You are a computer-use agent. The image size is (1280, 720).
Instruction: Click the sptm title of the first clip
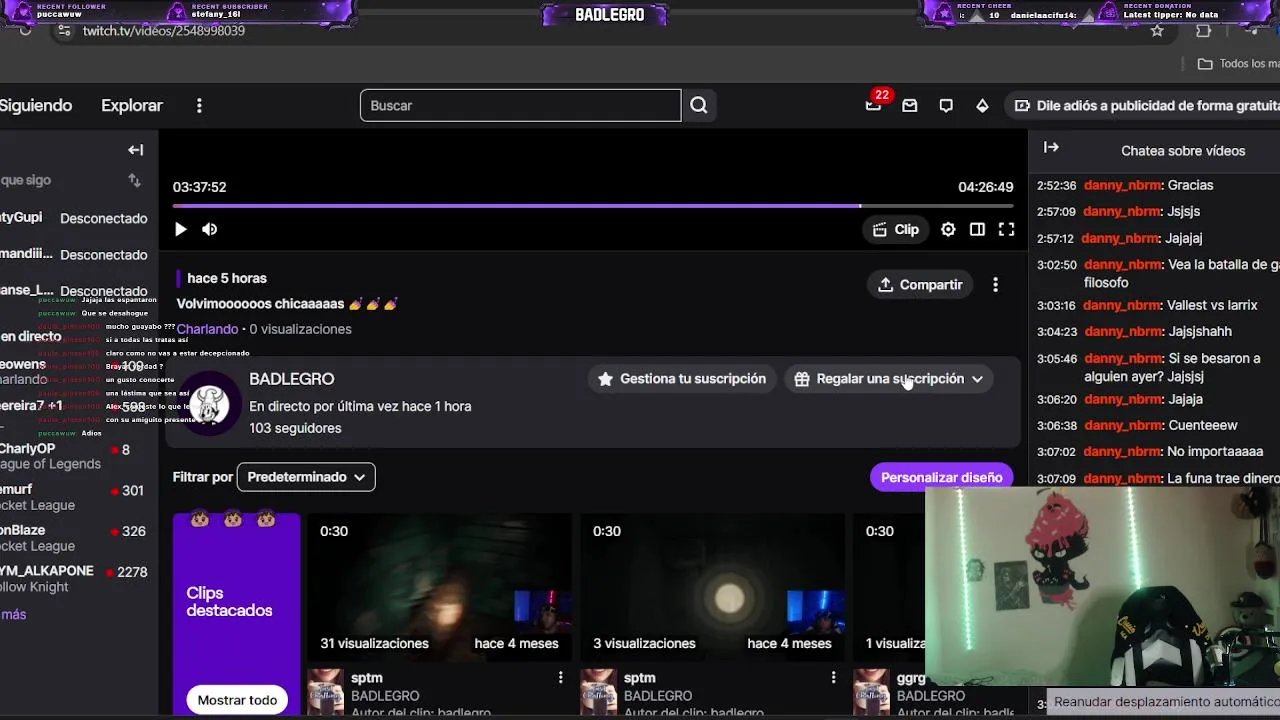[367, 678]
